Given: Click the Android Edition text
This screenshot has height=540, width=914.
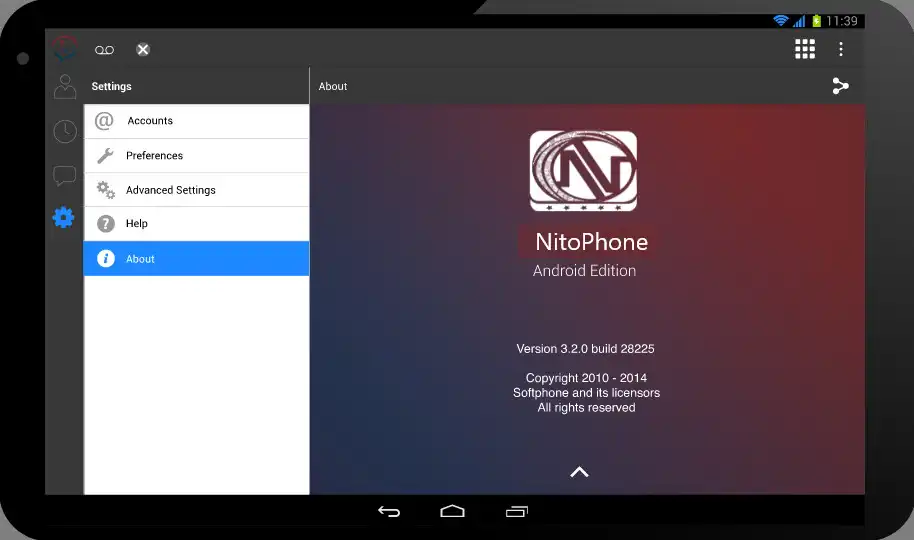Looking at the screenshot, I should 584,271.
